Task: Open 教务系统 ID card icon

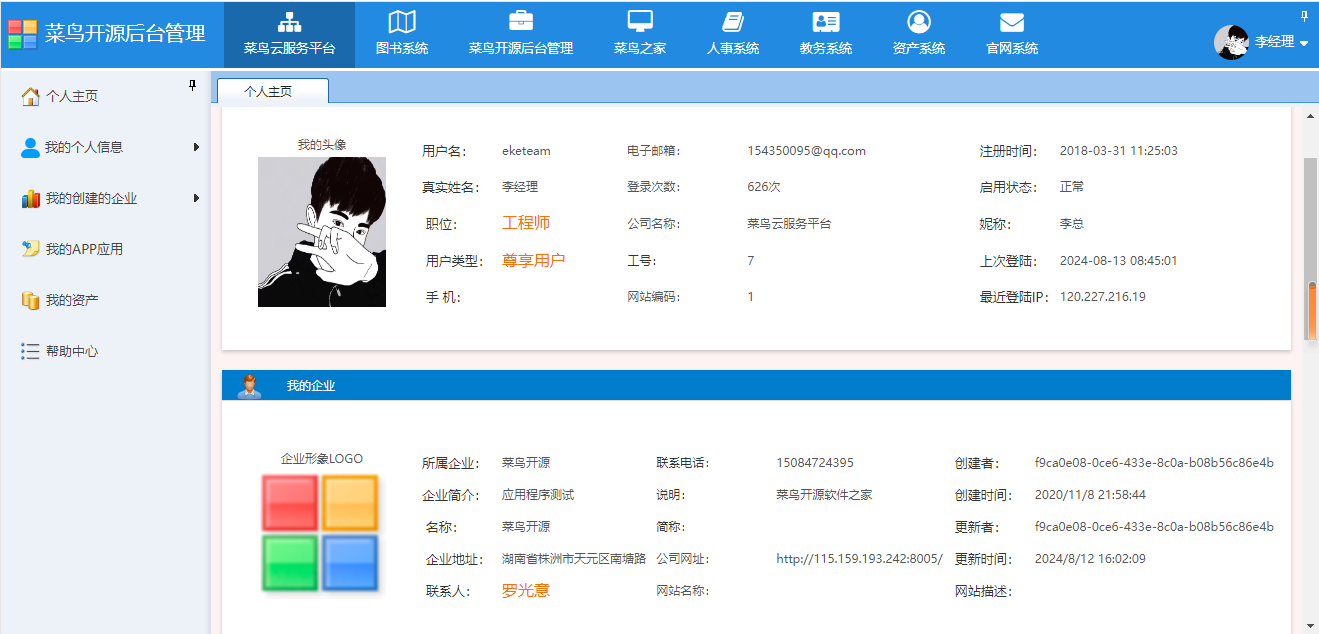Action: 826,22
